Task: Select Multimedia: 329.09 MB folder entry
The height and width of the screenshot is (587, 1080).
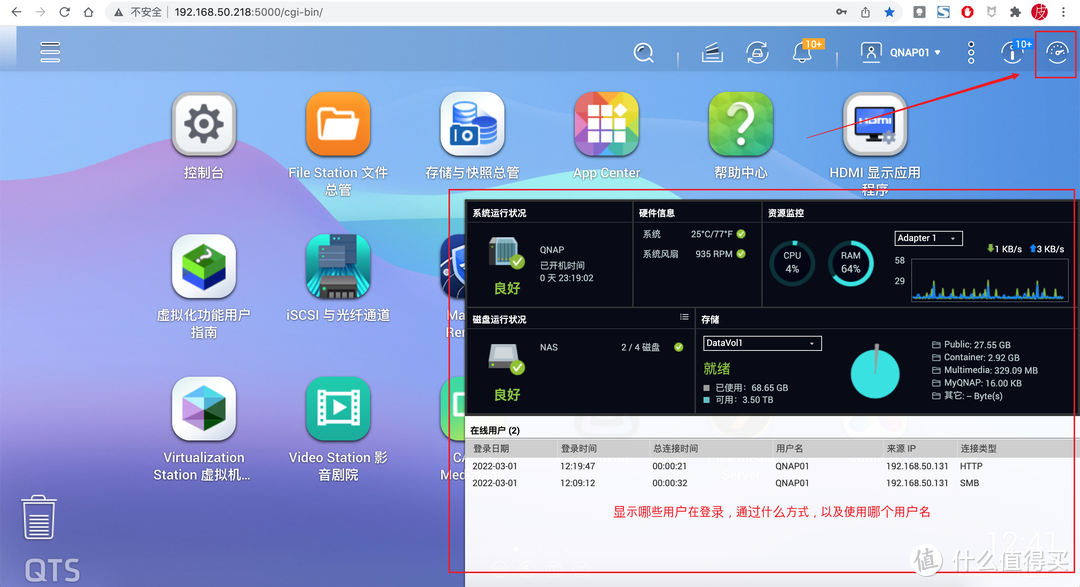Action: coord(984,370)
